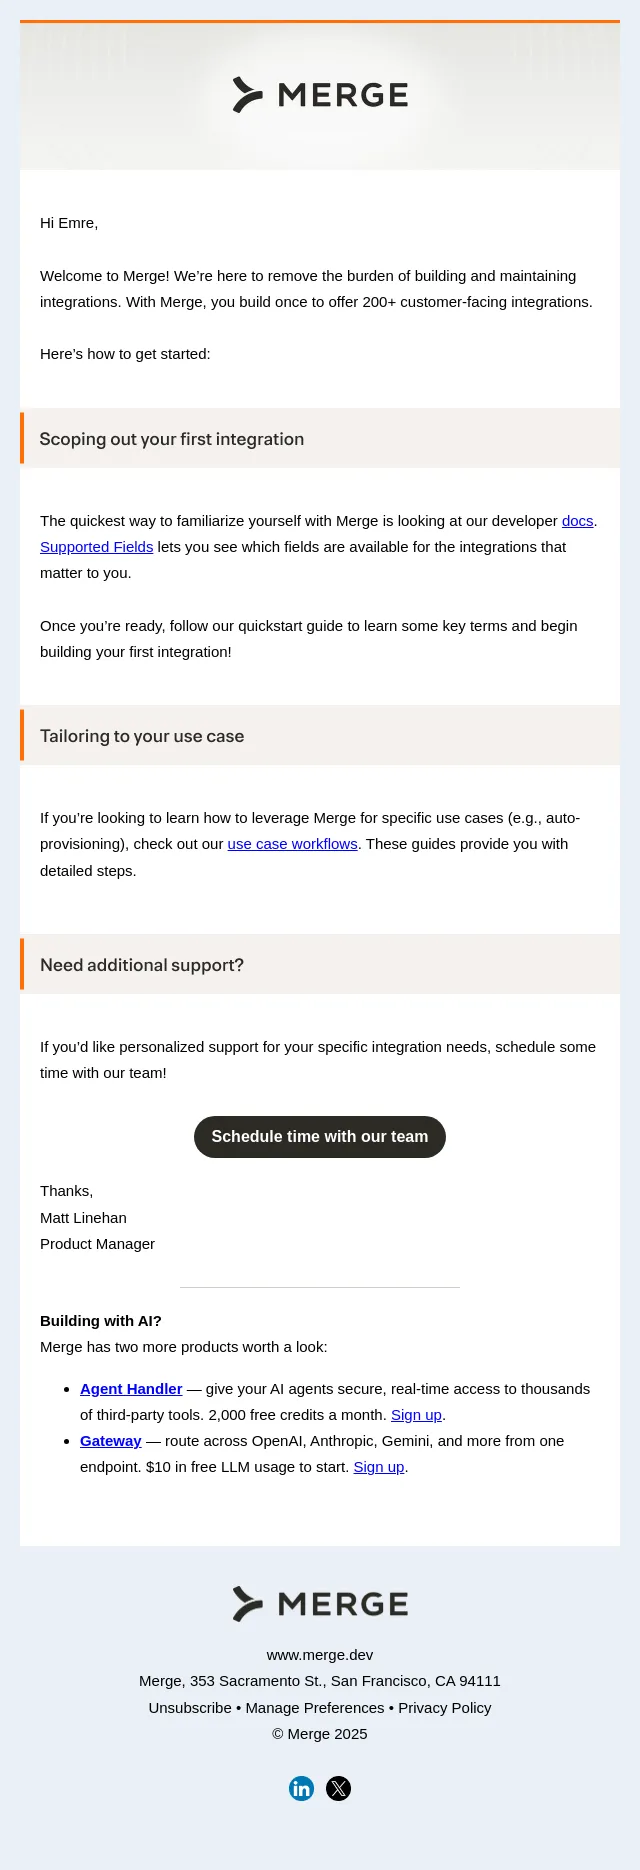Open the Supported Fields link
This screenshot has height=1870, width=640.
click(x=96, y=547)
